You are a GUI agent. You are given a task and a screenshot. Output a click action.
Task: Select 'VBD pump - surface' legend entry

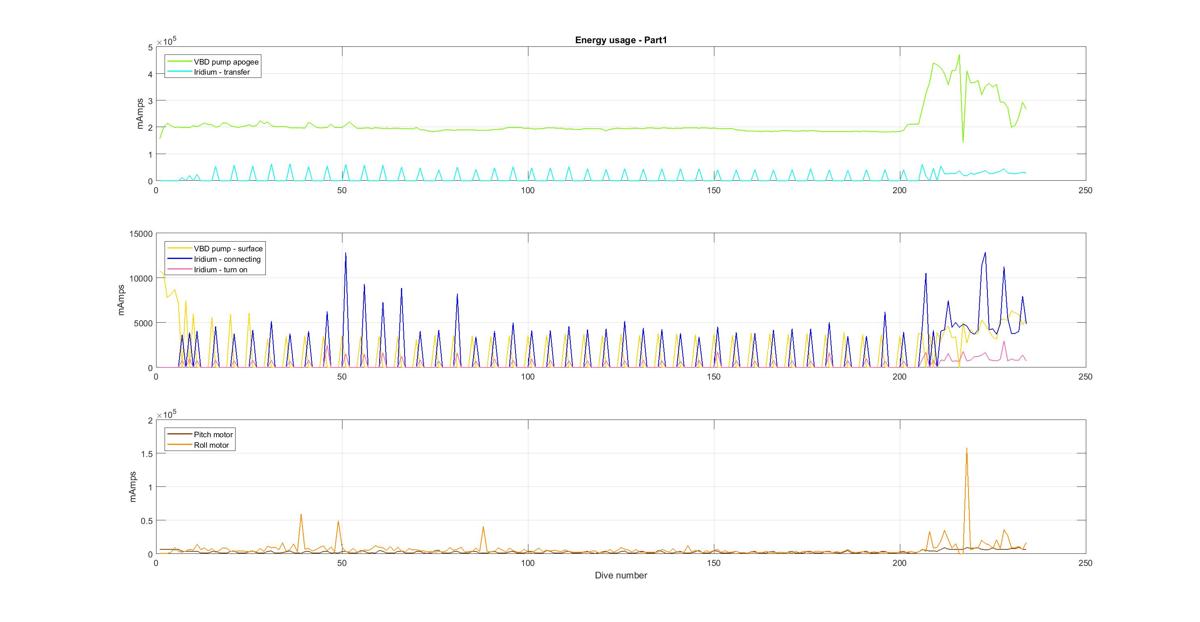click(x=214, y=248)
